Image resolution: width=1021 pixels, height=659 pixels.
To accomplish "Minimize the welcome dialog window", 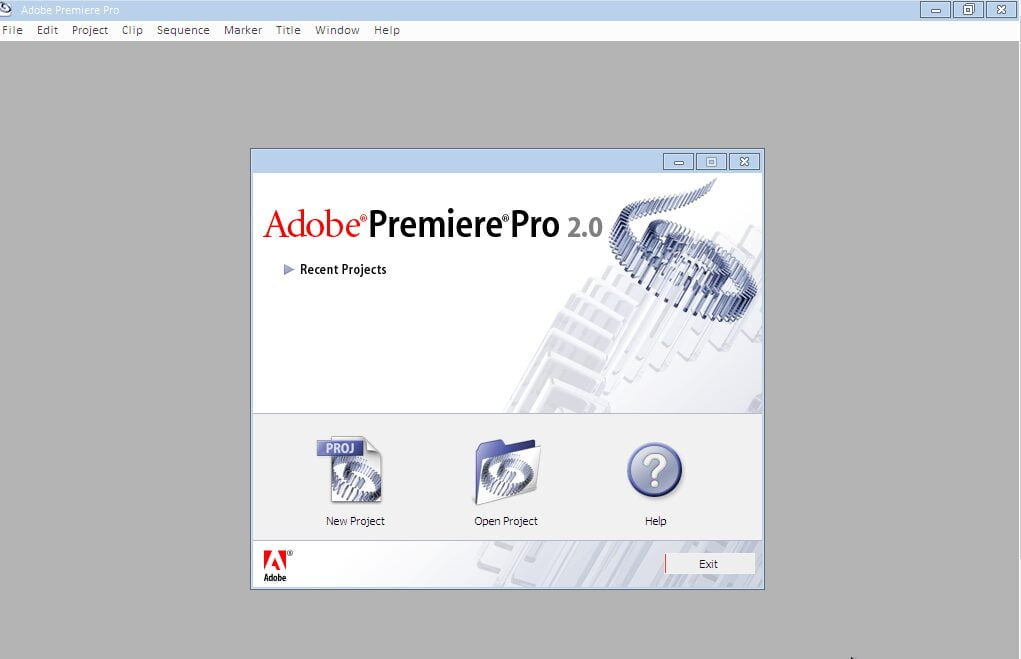I will [x=678, y=161].
